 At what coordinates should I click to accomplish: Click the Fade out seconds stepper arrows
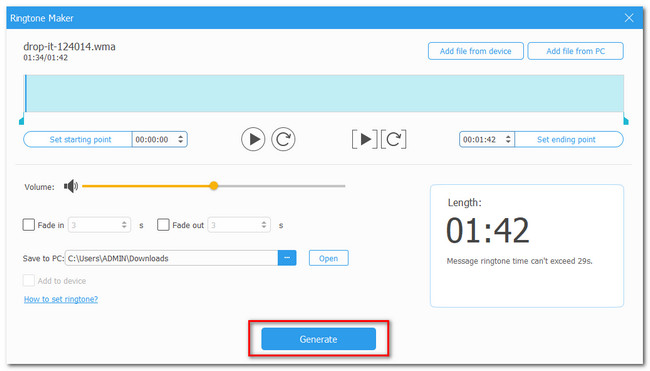(264, 225)
